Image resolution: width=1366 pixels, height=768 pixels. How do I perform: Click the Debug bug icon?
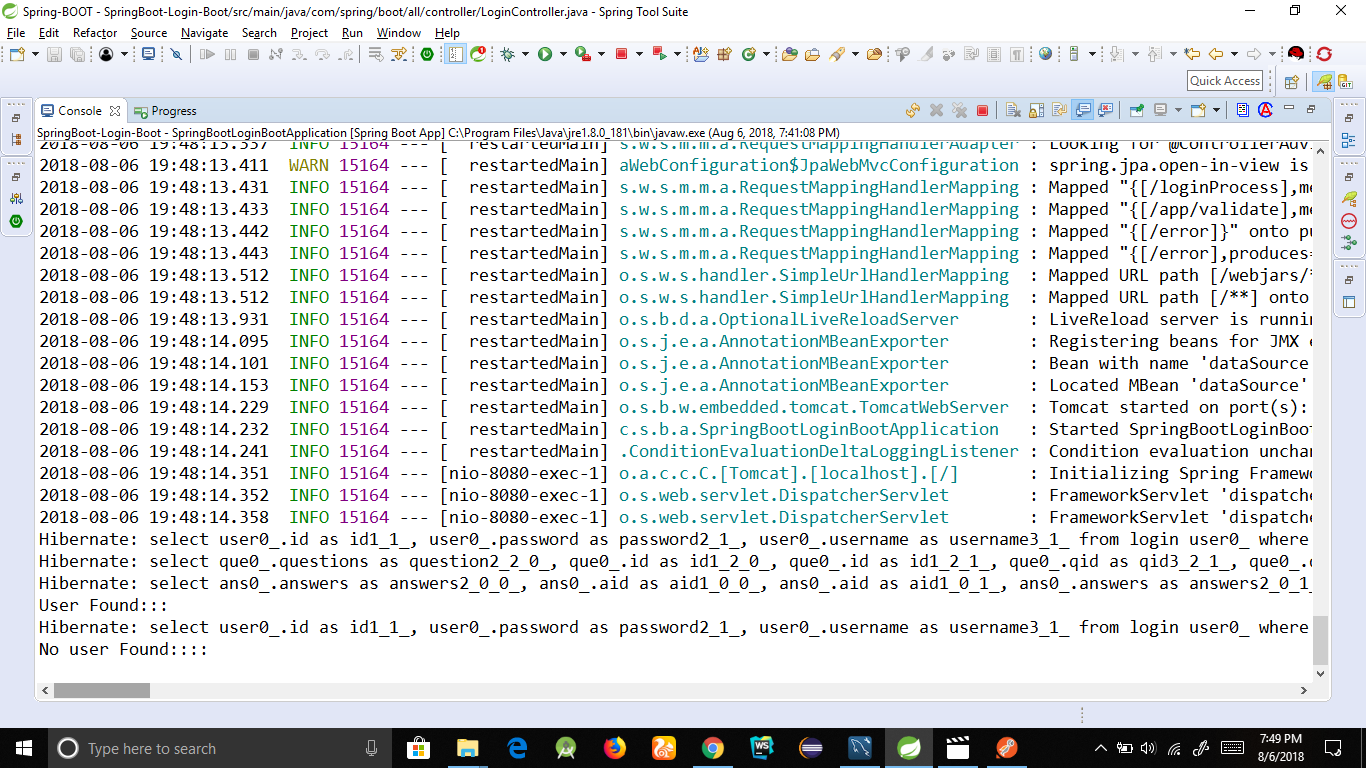[507, 54]
